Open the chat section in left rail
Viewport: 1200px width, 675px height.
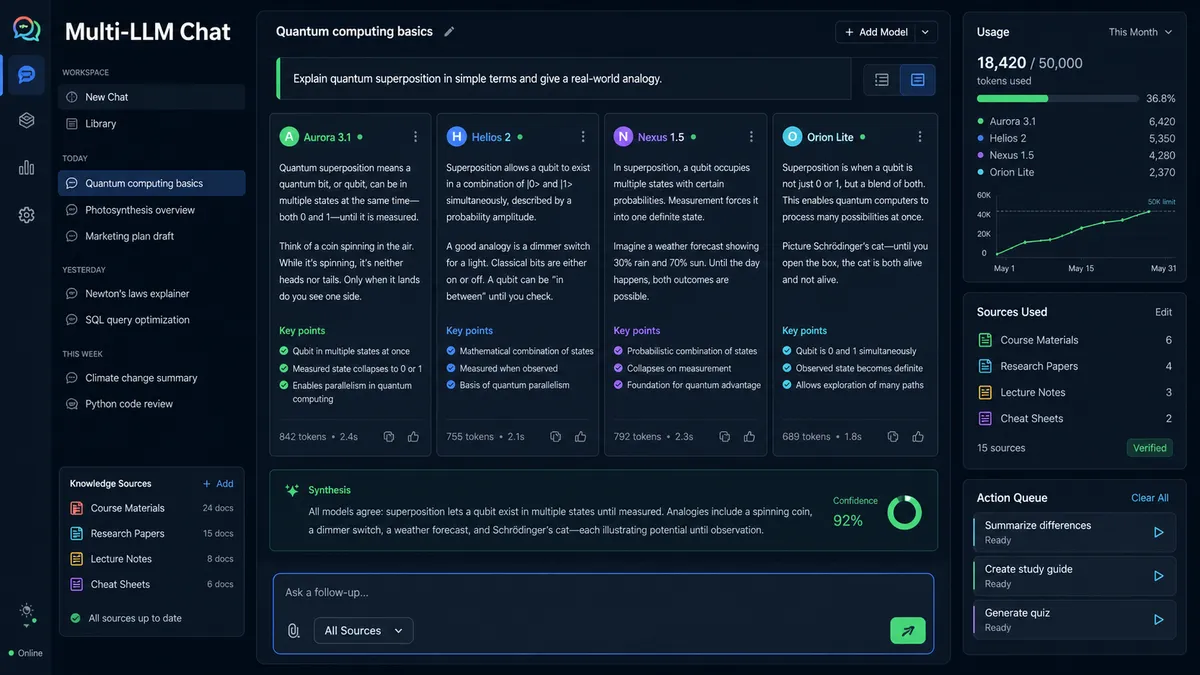click(26, 75)
